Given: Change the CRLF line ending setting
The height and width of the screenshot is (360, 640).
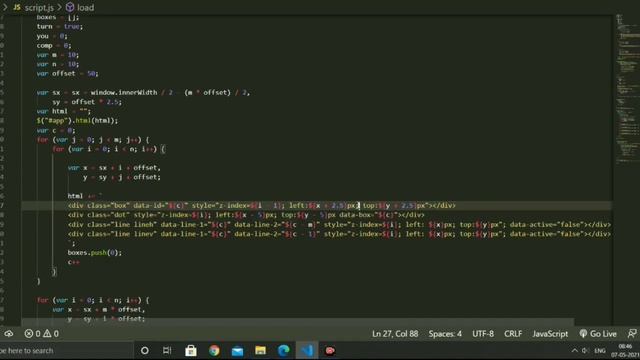Looking at the screenshot, I should coord(513,334).
